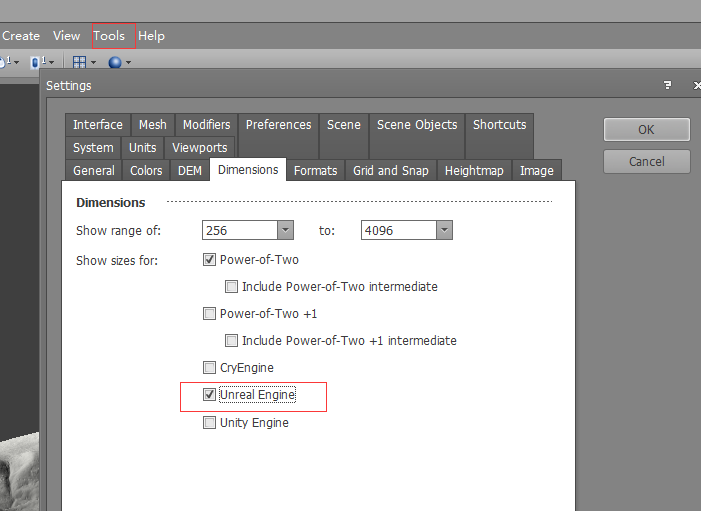Screen dimensions: 701x511
Task: Click the Cancel button
Action: click(x=646, y=161)
